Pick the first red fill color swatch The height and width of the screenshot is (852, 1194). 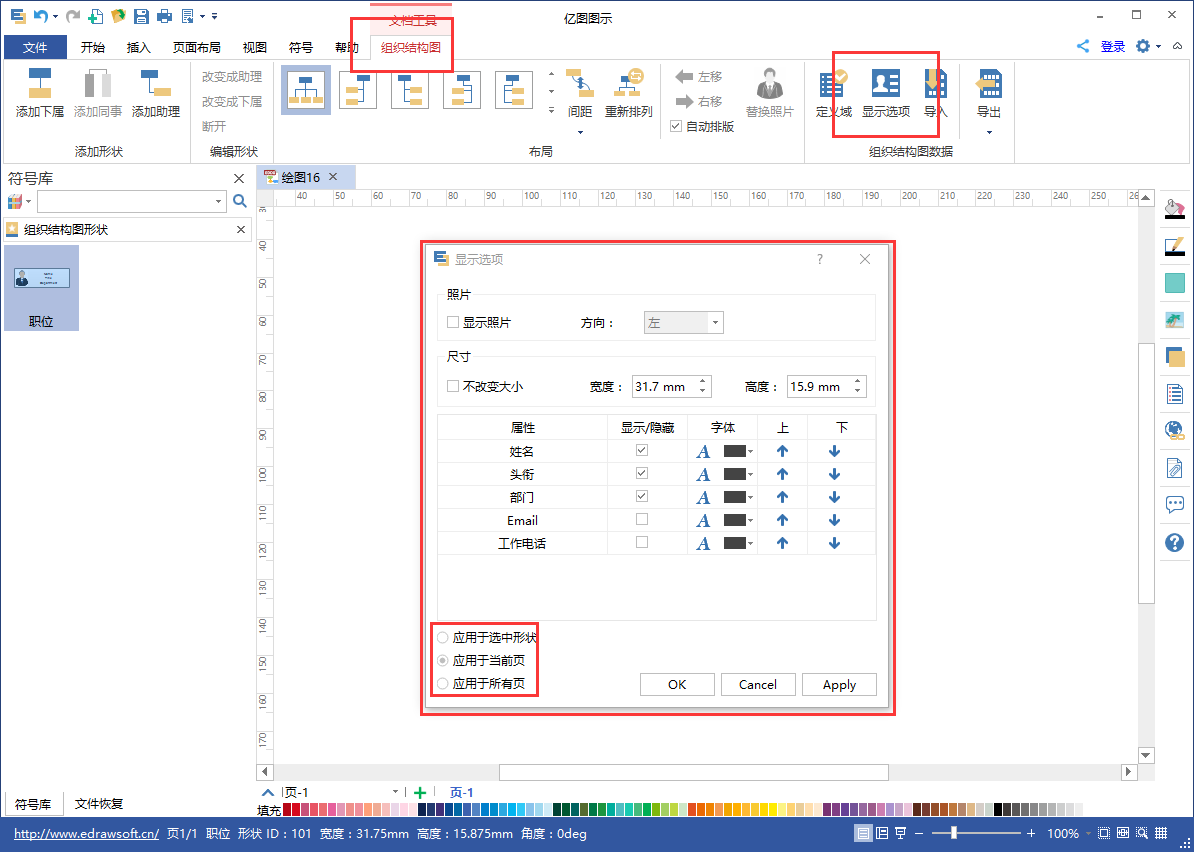tap(287, 809)
